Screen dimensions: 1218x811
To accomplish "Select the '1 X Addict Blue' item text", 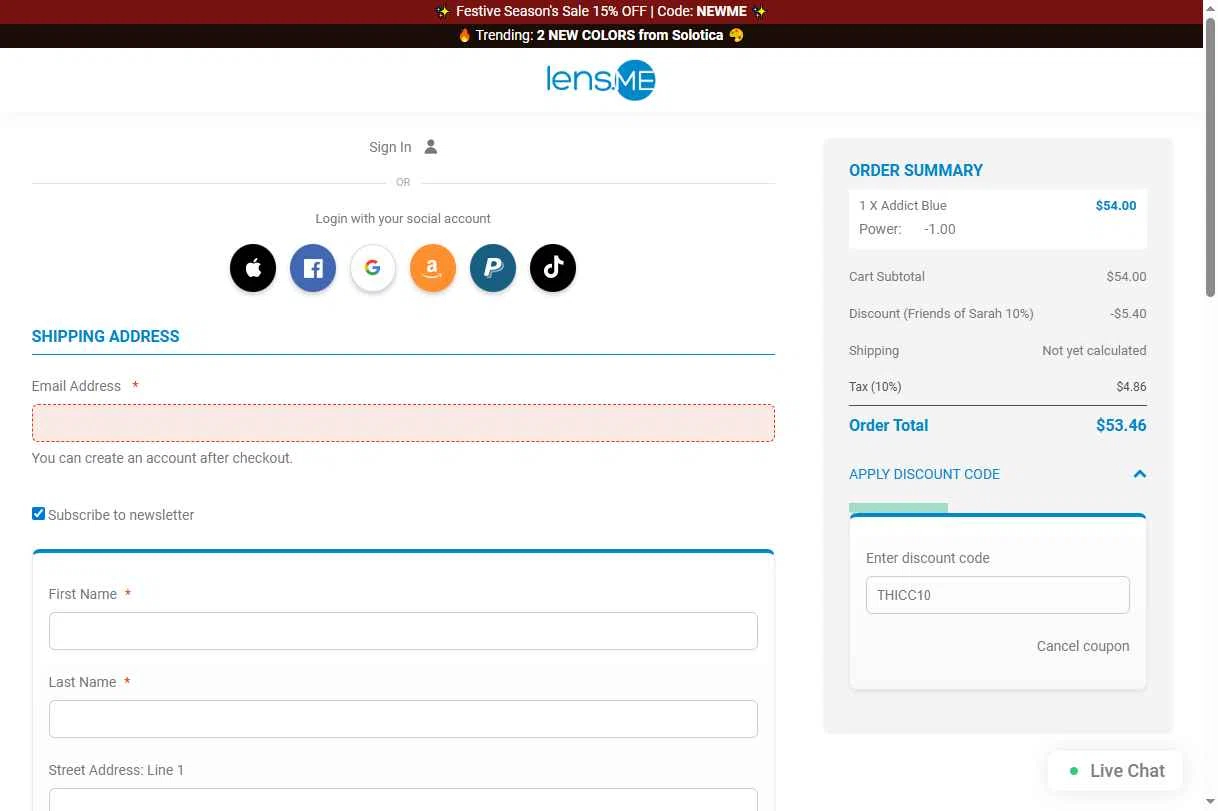I will pos(903,205).
